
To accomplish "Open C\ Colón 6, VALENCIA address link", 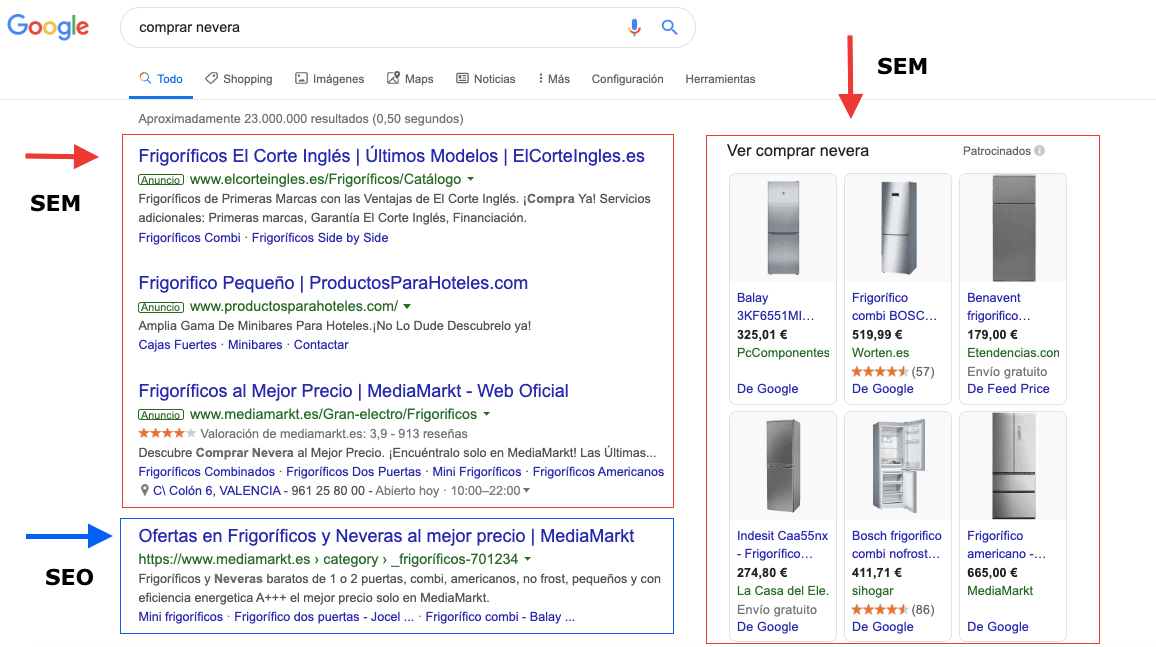I will (217, 491).
